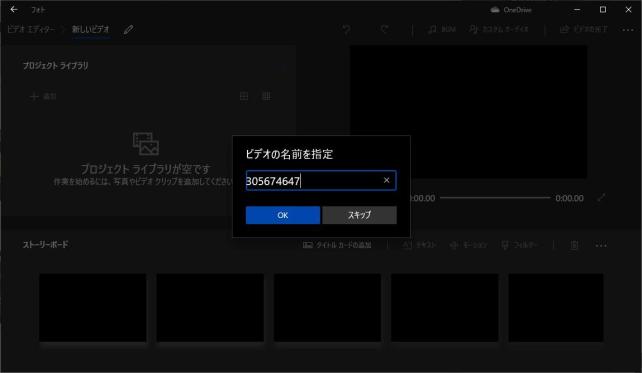This screenshot has height=373, width=642.
Task: Open the ビデオ エディター breadcrumb
Action: click(31, 29)
